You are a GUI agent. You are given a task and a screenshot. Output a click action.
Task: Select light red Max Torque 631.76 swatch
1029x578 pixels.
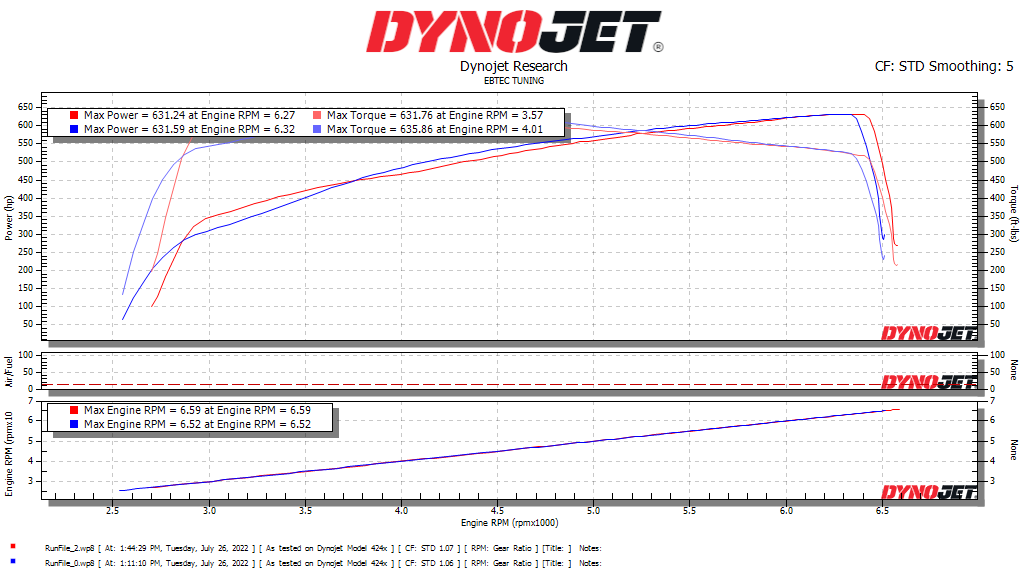click(317, 116)
